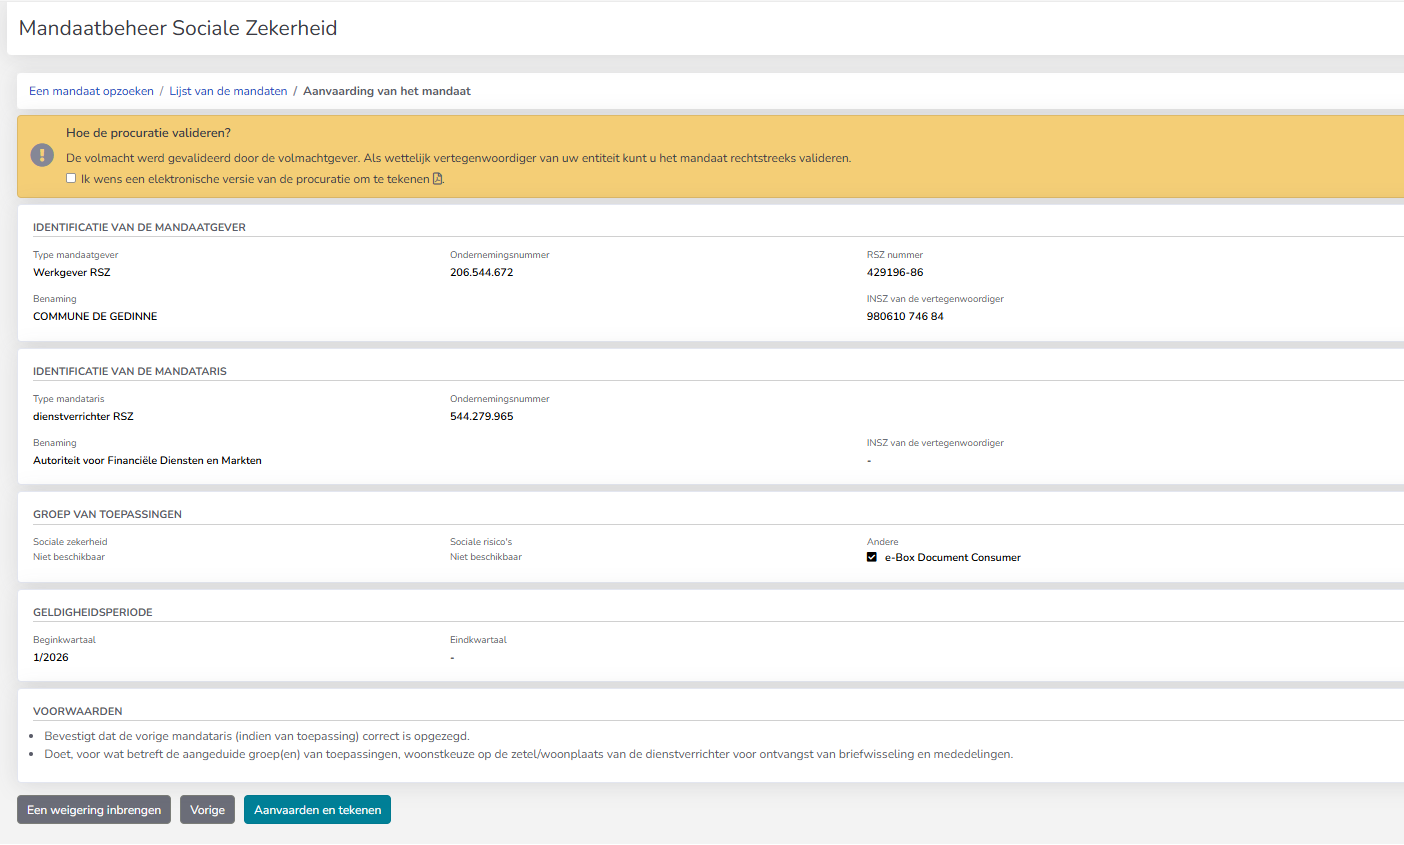The width and height of the screenshot is (1404, 845).
Task: Click the Mandaatbeheer Sociale Zekerheid page title
Action: (176, 28)
